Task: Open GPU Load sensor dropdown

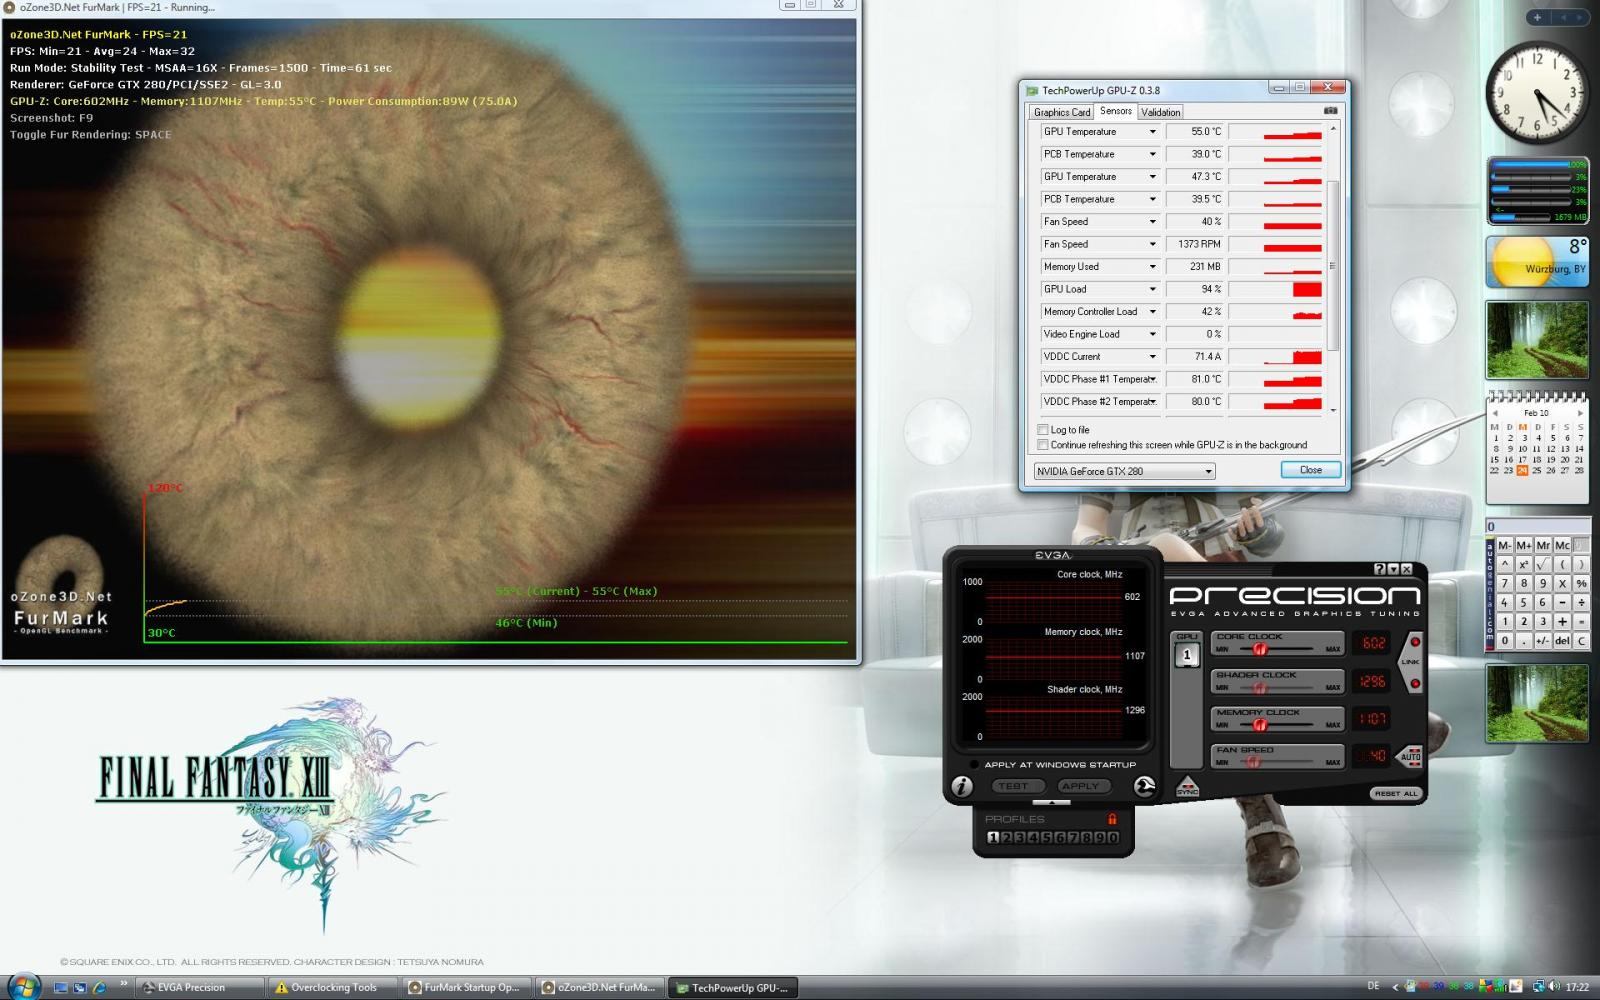Action: point(1152,289)
